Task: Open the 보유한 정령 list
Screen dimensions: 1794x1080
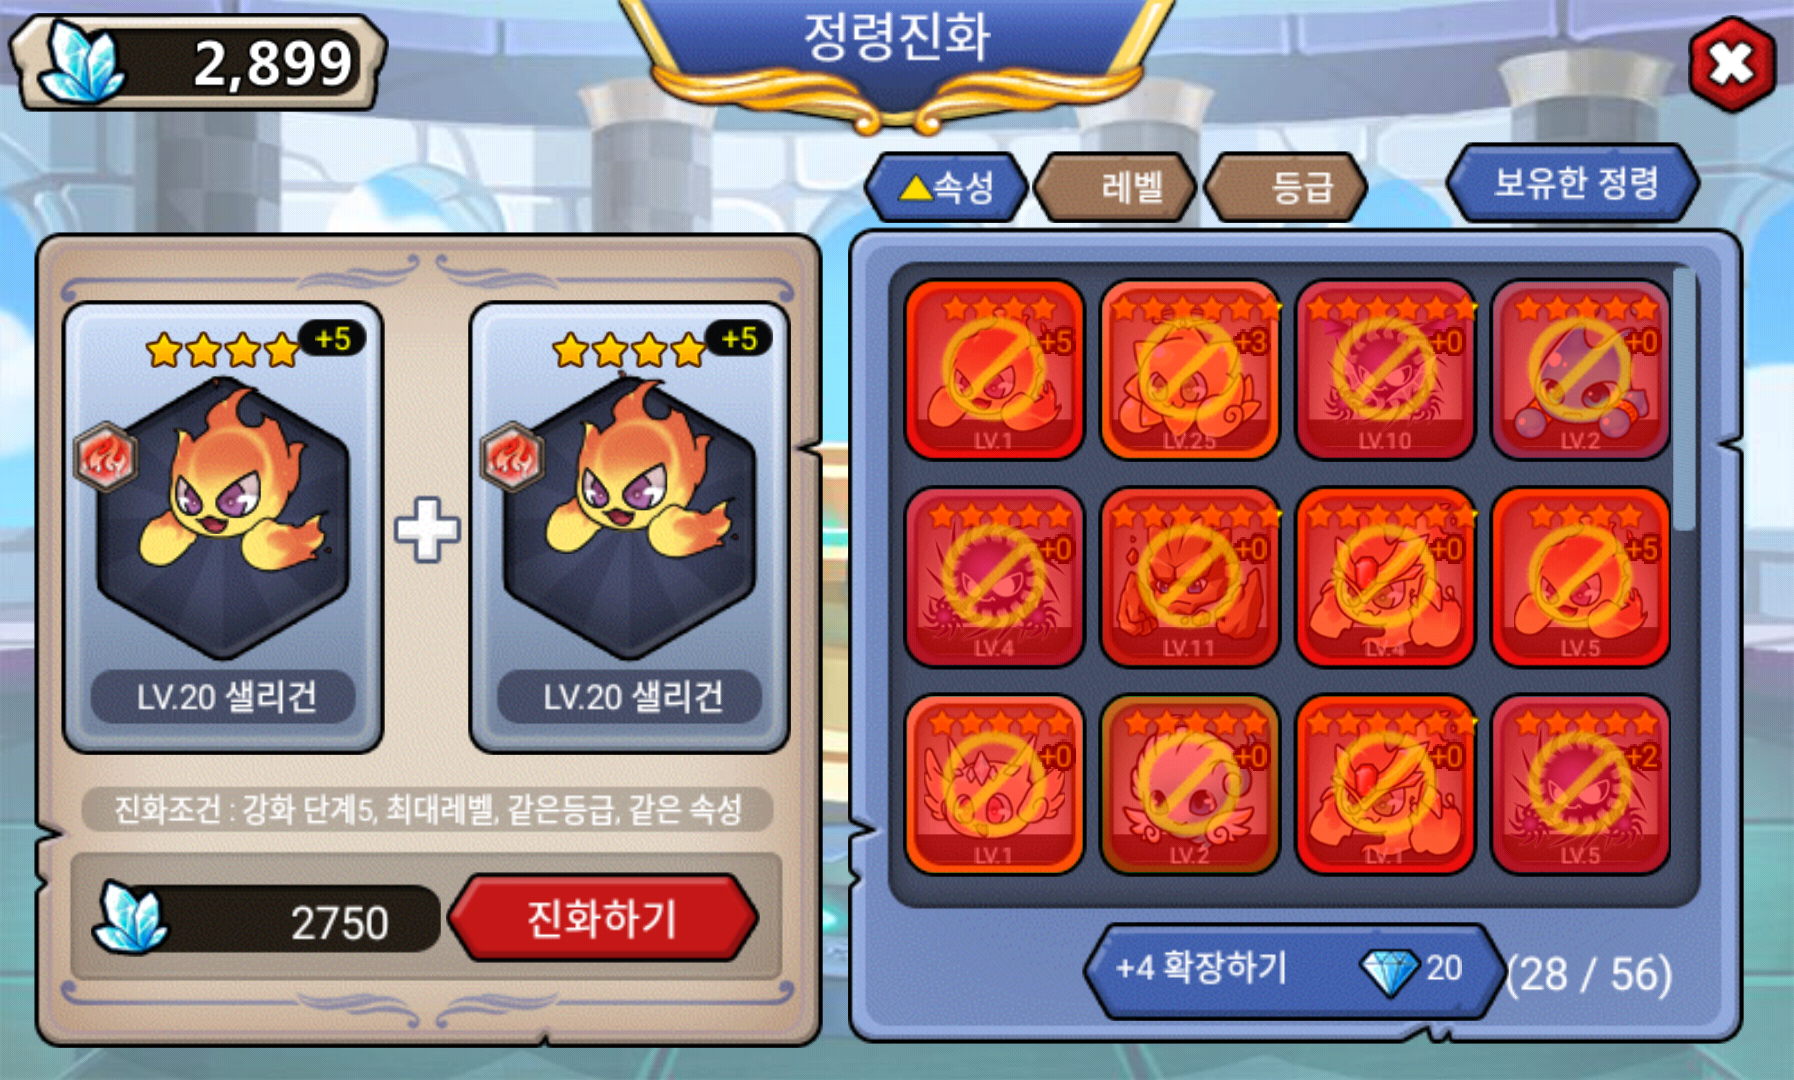Action: (1573, 183)
